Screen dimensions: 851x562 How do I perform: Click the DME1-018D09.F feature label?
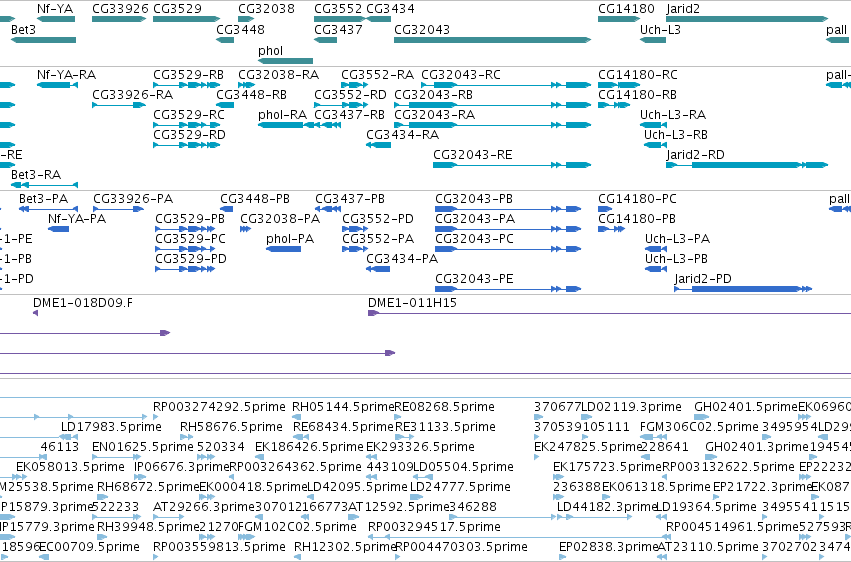click(82, 303)
